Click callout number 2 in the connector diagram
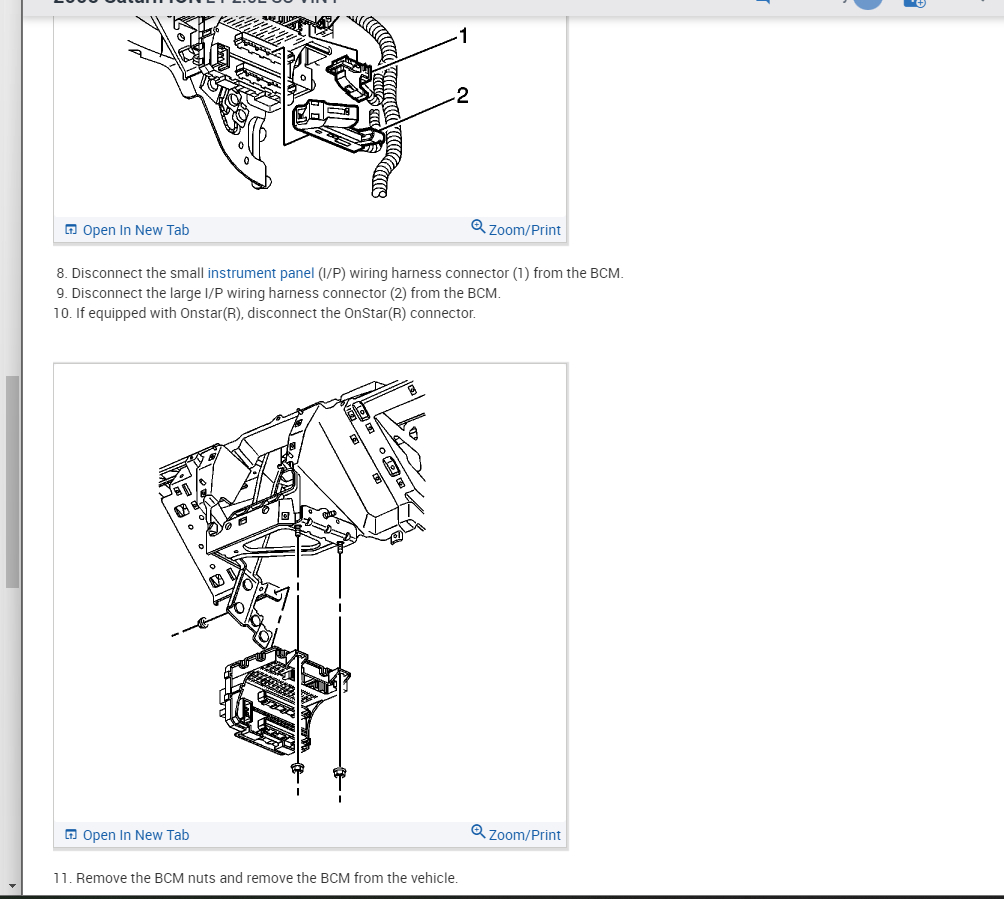Screen dimensions: 1004x899 (461, 96)
